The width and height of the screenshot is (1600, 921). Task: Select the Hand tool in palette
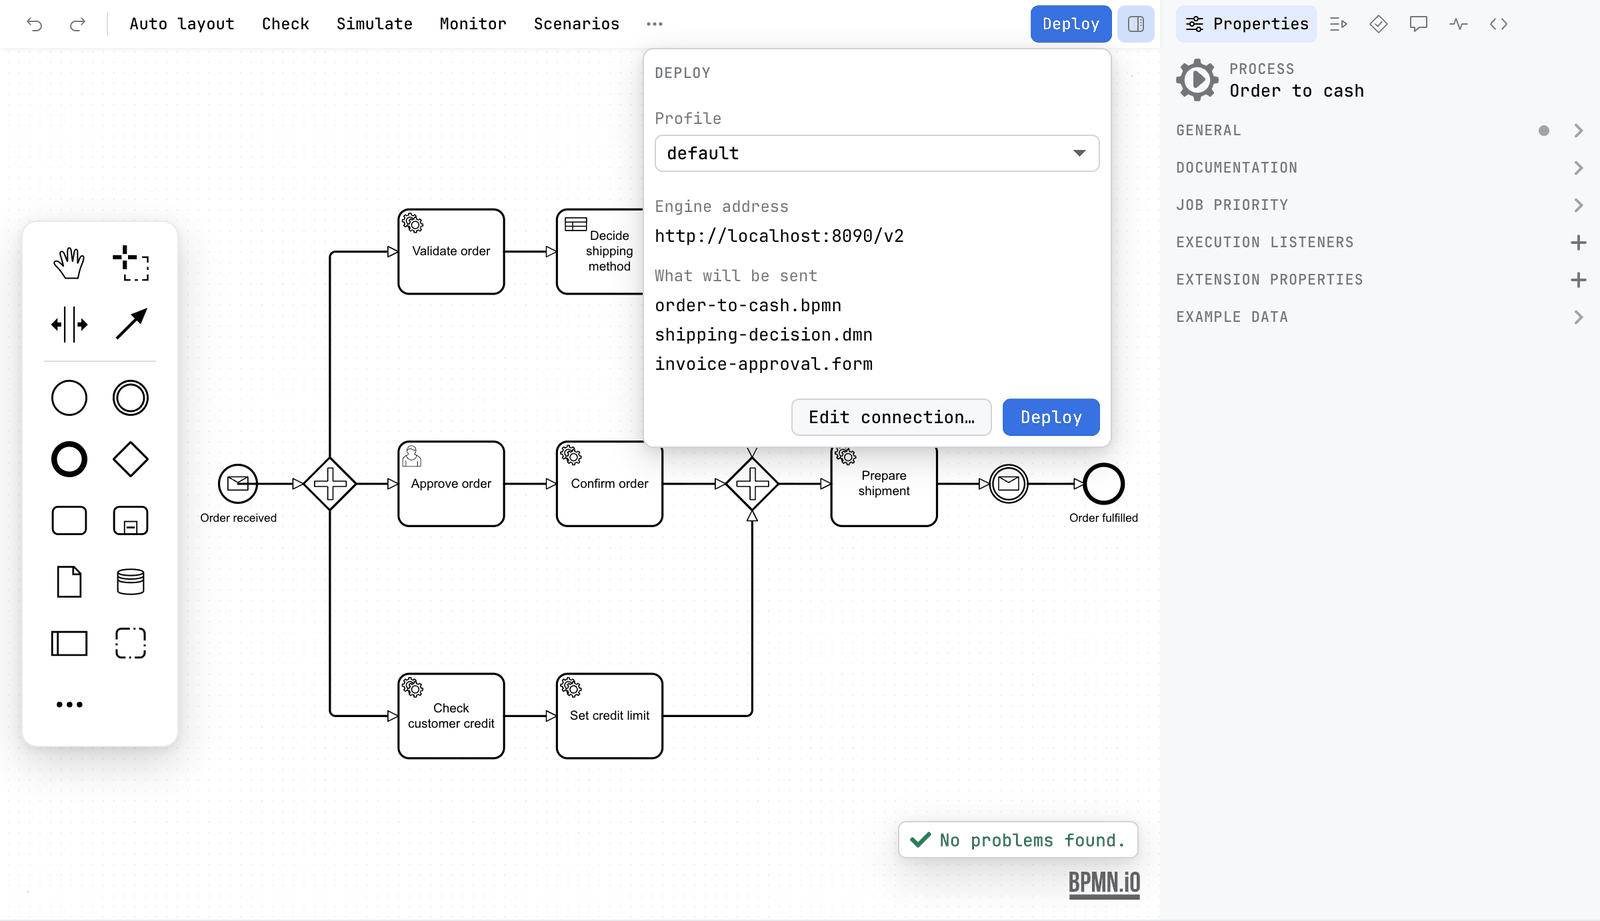(69, 264)
